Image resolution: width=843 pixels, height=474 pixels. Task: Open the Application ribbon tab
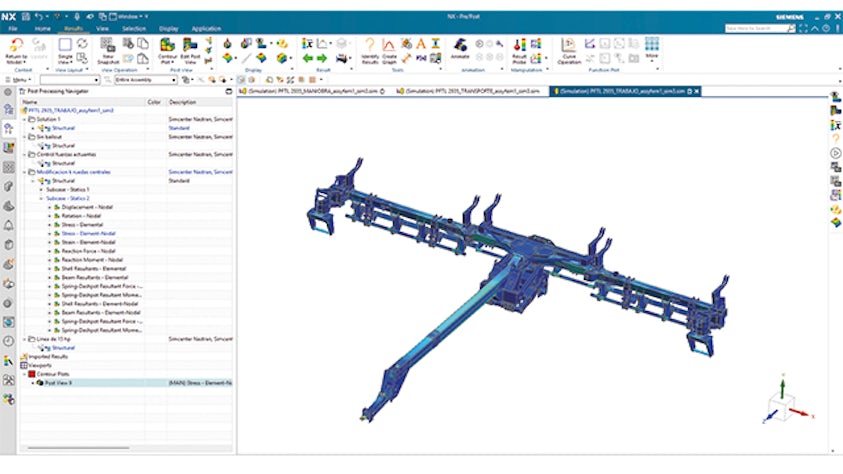click(206, 29)
